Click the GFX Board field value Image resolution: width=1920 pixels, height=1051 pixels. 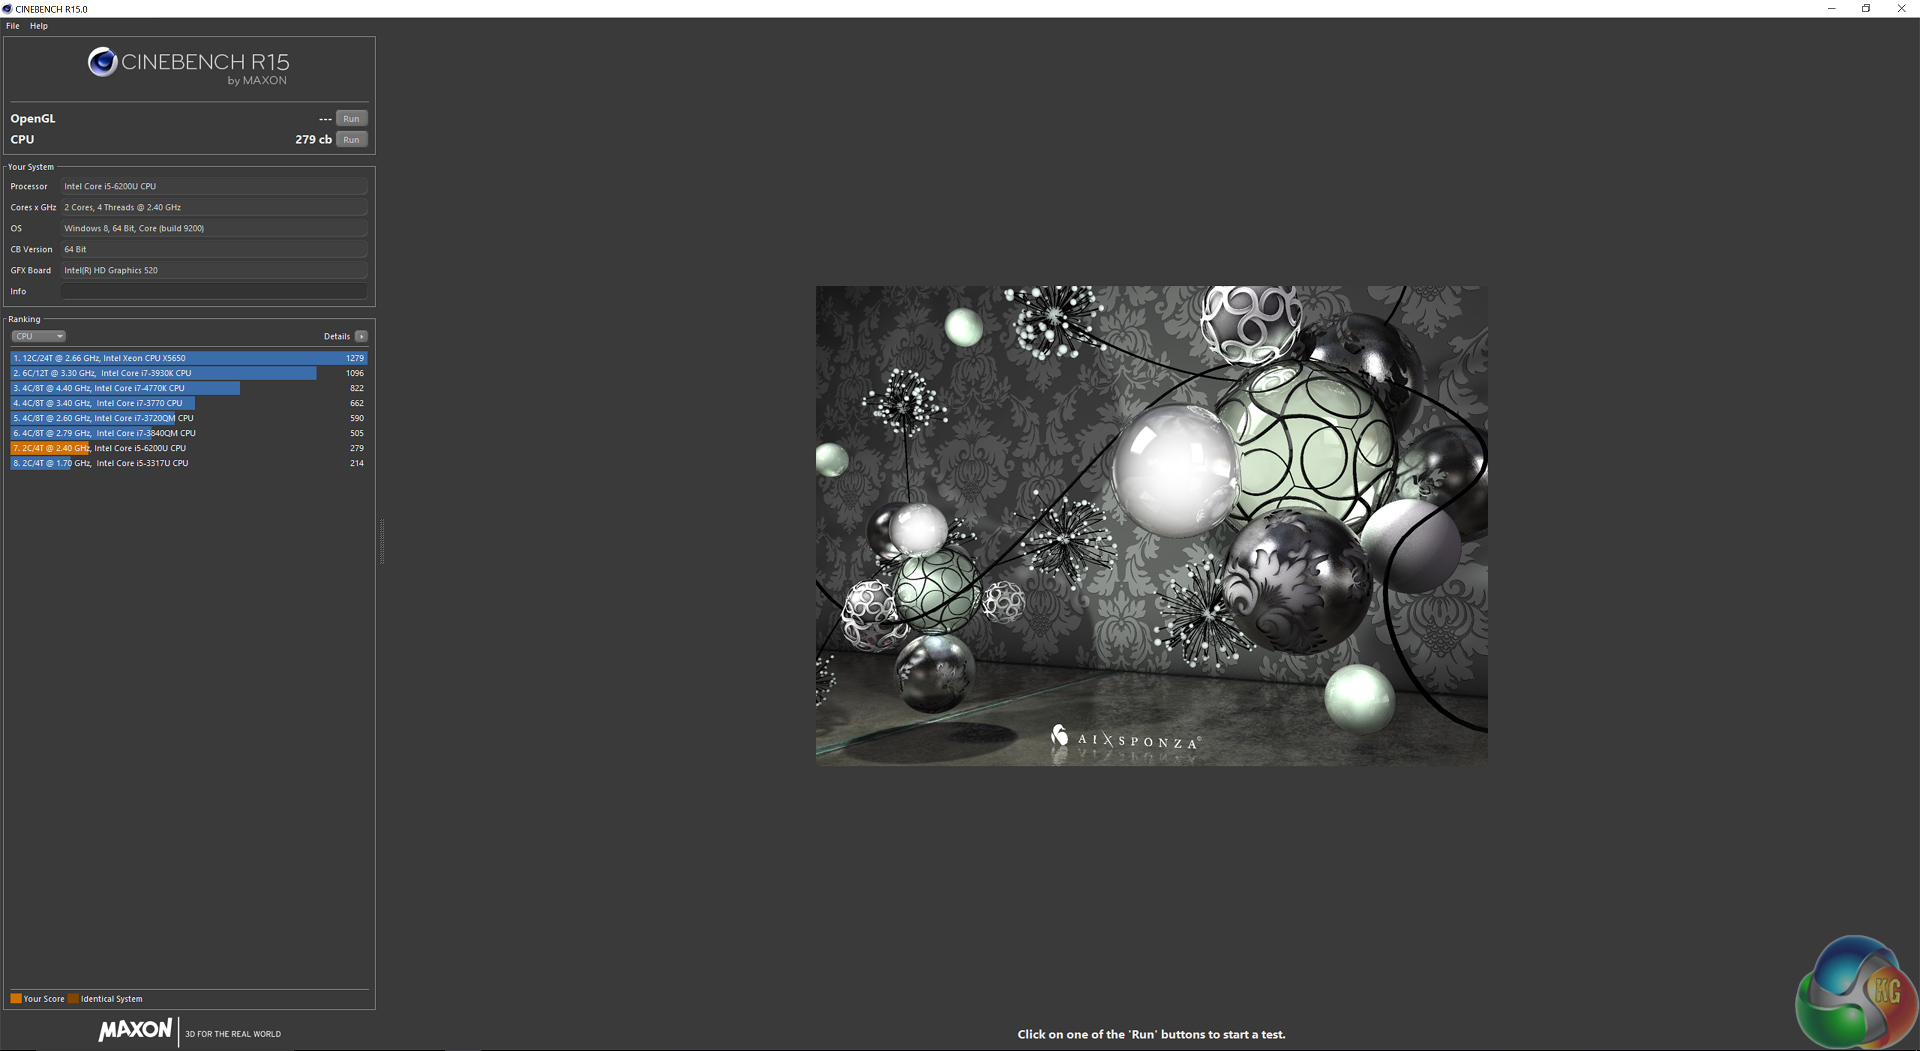214,270
